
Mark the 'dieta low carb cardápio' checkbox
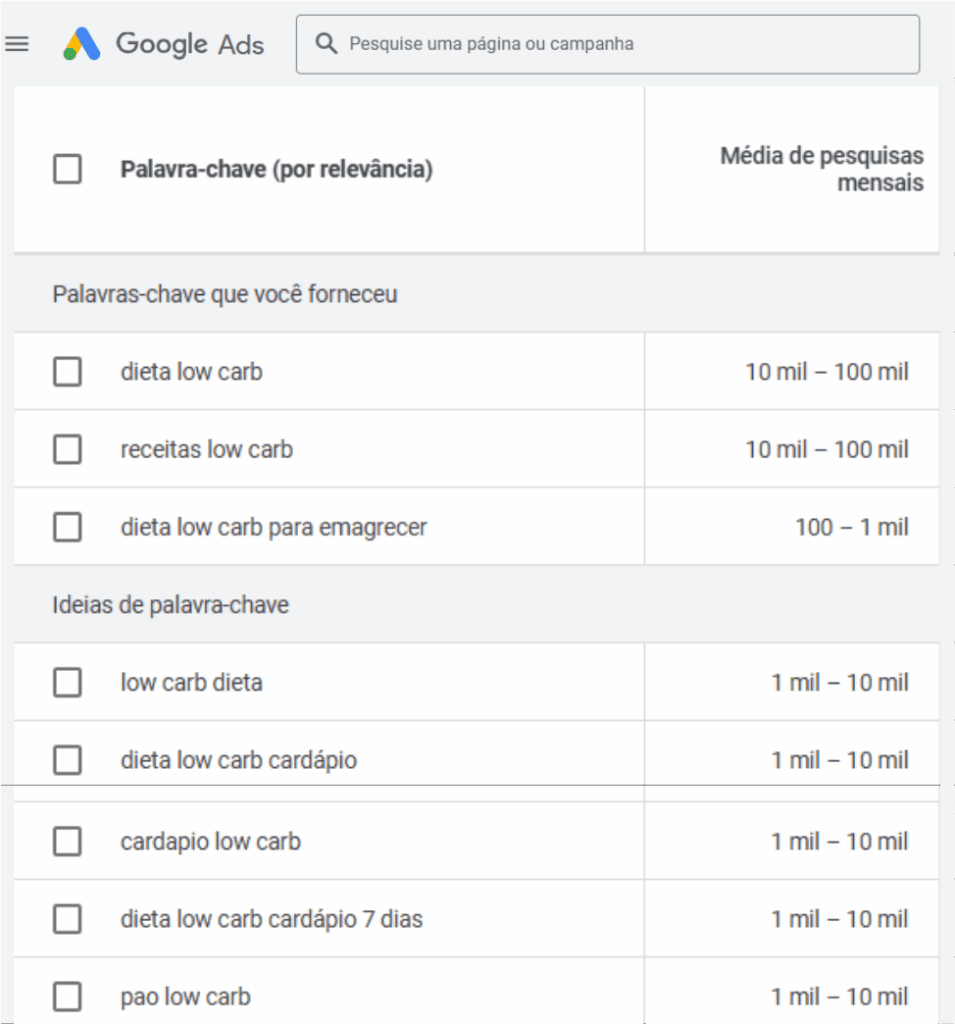click(x=67, y=761)
